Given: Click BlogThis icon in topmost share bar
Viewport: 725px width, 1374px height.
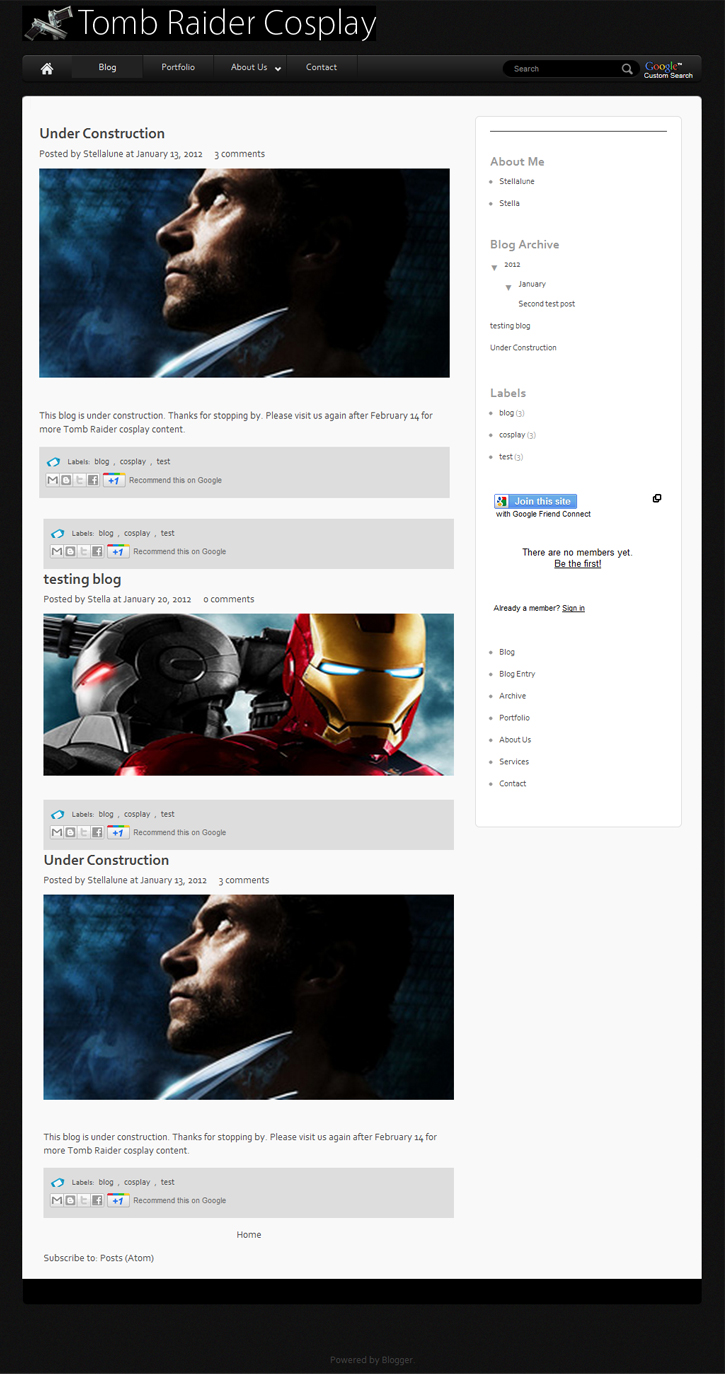Looking at the screenshot, I should [x=66, y=480].
